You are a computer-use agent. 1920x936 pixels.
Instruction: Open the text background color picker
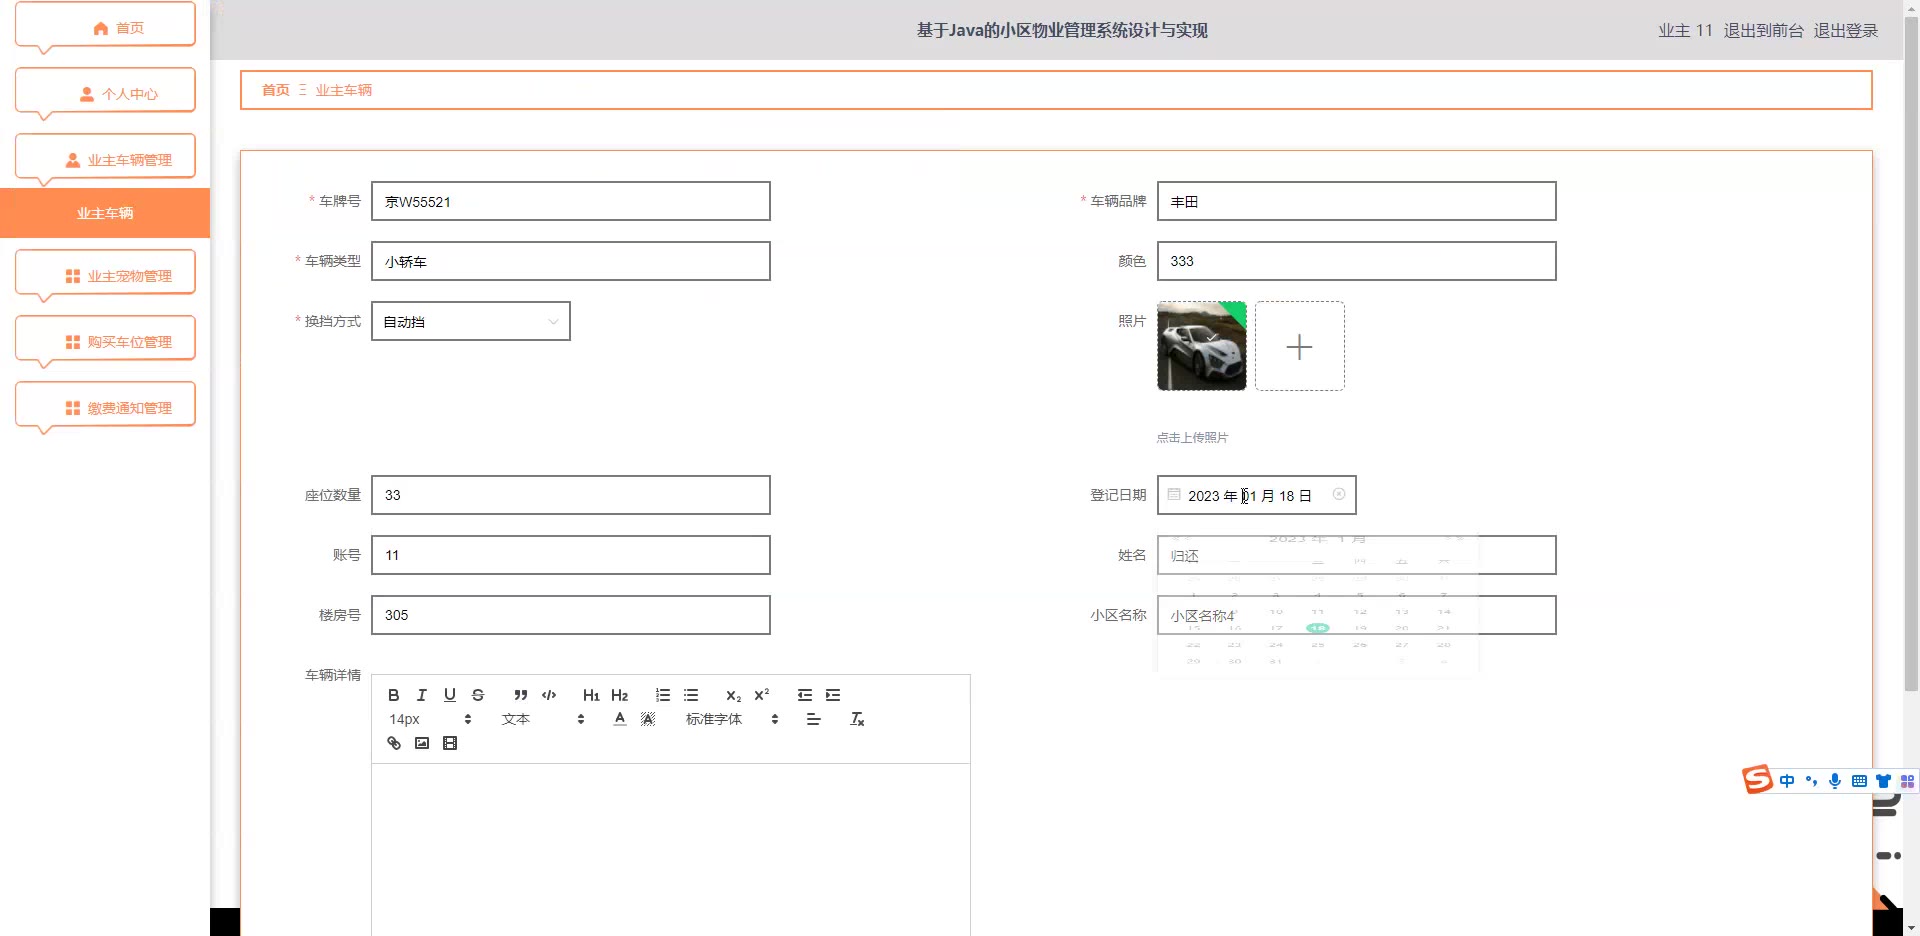click(x=648, y=719)
